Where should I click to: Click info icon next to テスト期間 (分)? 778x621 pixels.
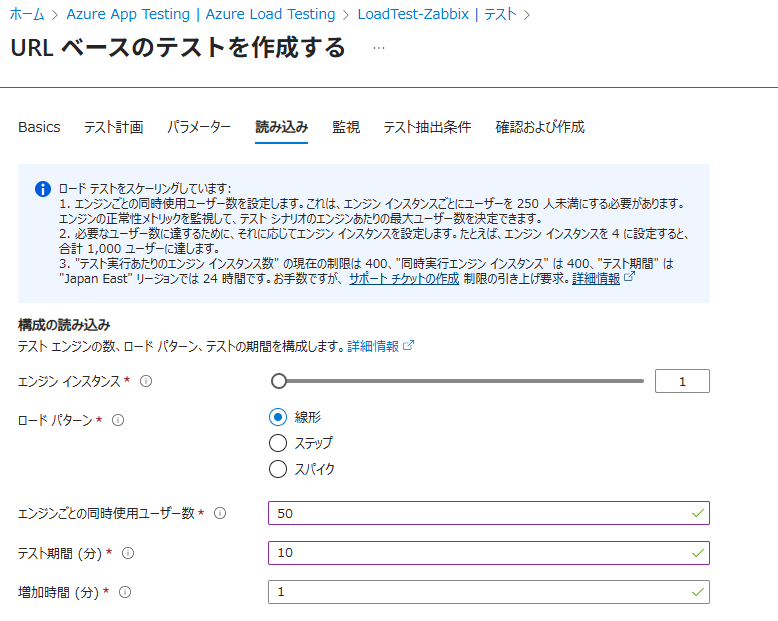tap(127, 553)
